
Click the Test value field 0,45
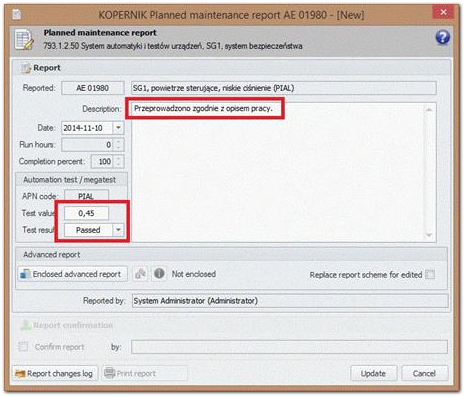(x=86, y=213)
